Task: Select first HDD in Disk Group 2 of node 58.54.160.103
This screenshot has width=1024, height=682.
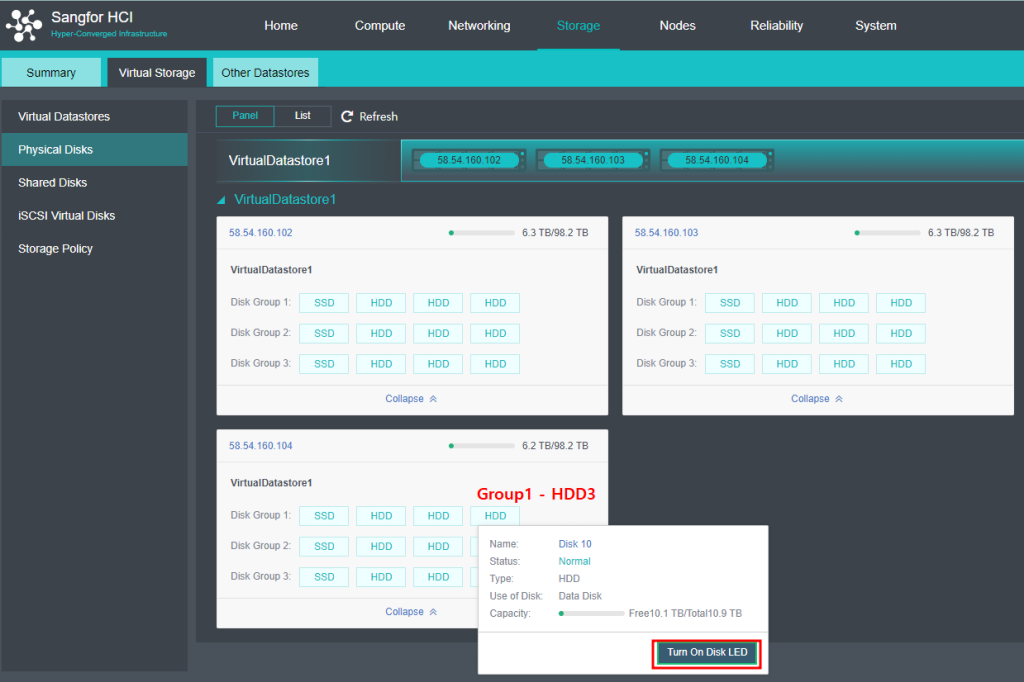Action: tap(787, 333)
